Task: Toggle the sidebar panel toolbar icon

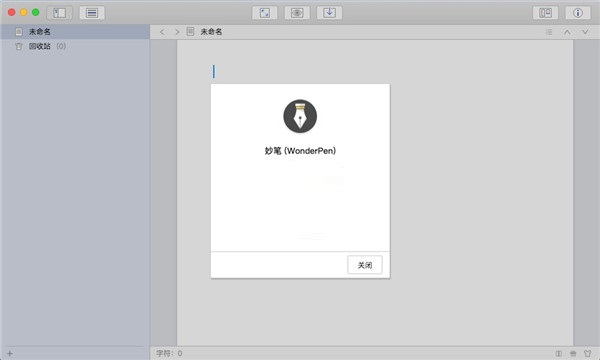Action: 59,13
